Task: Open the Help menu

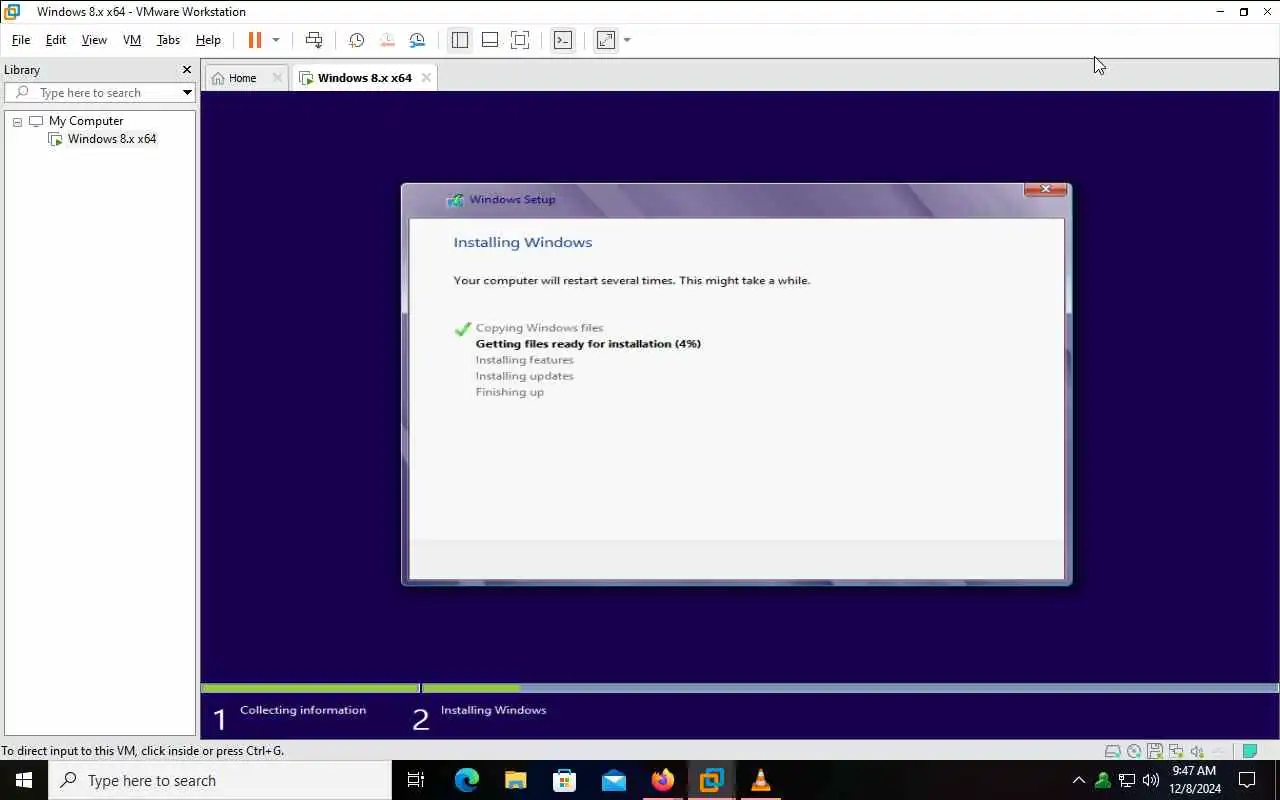Action: [208, 40]
